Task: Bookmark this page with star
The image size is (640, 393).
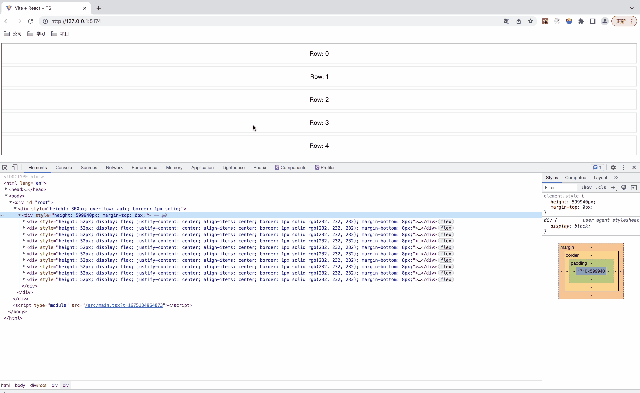Action: point(530,21)
